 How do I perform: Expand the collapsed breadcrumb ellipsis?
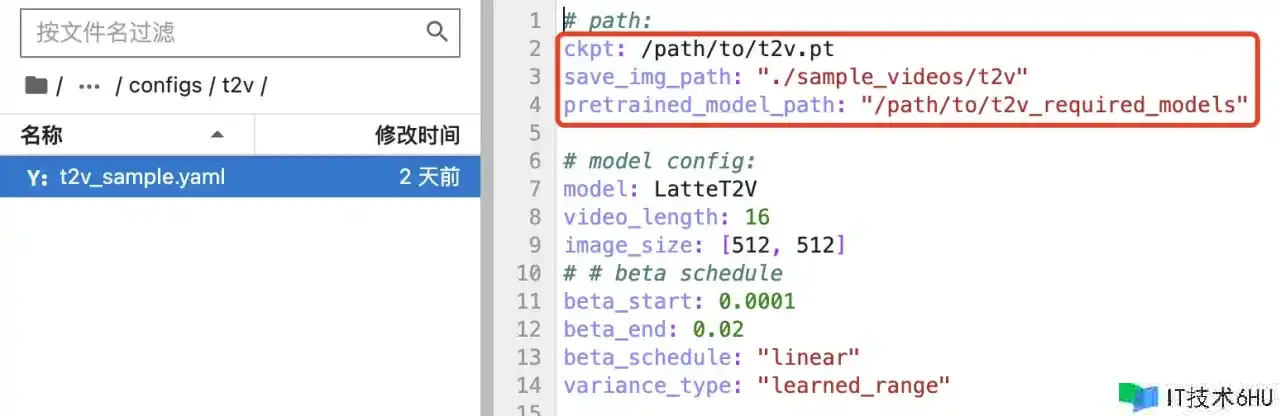(89, 86)
